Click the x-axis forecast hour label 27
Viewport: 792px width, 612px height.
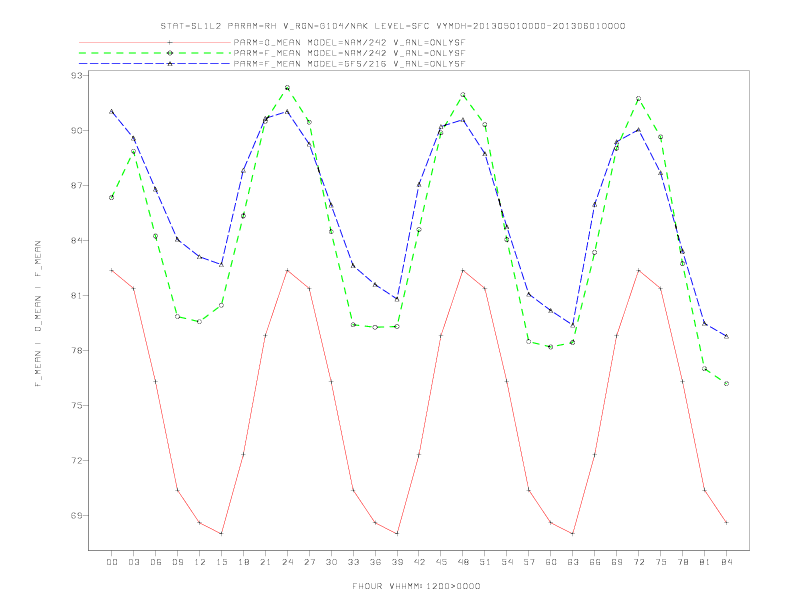tap(309, 562)
